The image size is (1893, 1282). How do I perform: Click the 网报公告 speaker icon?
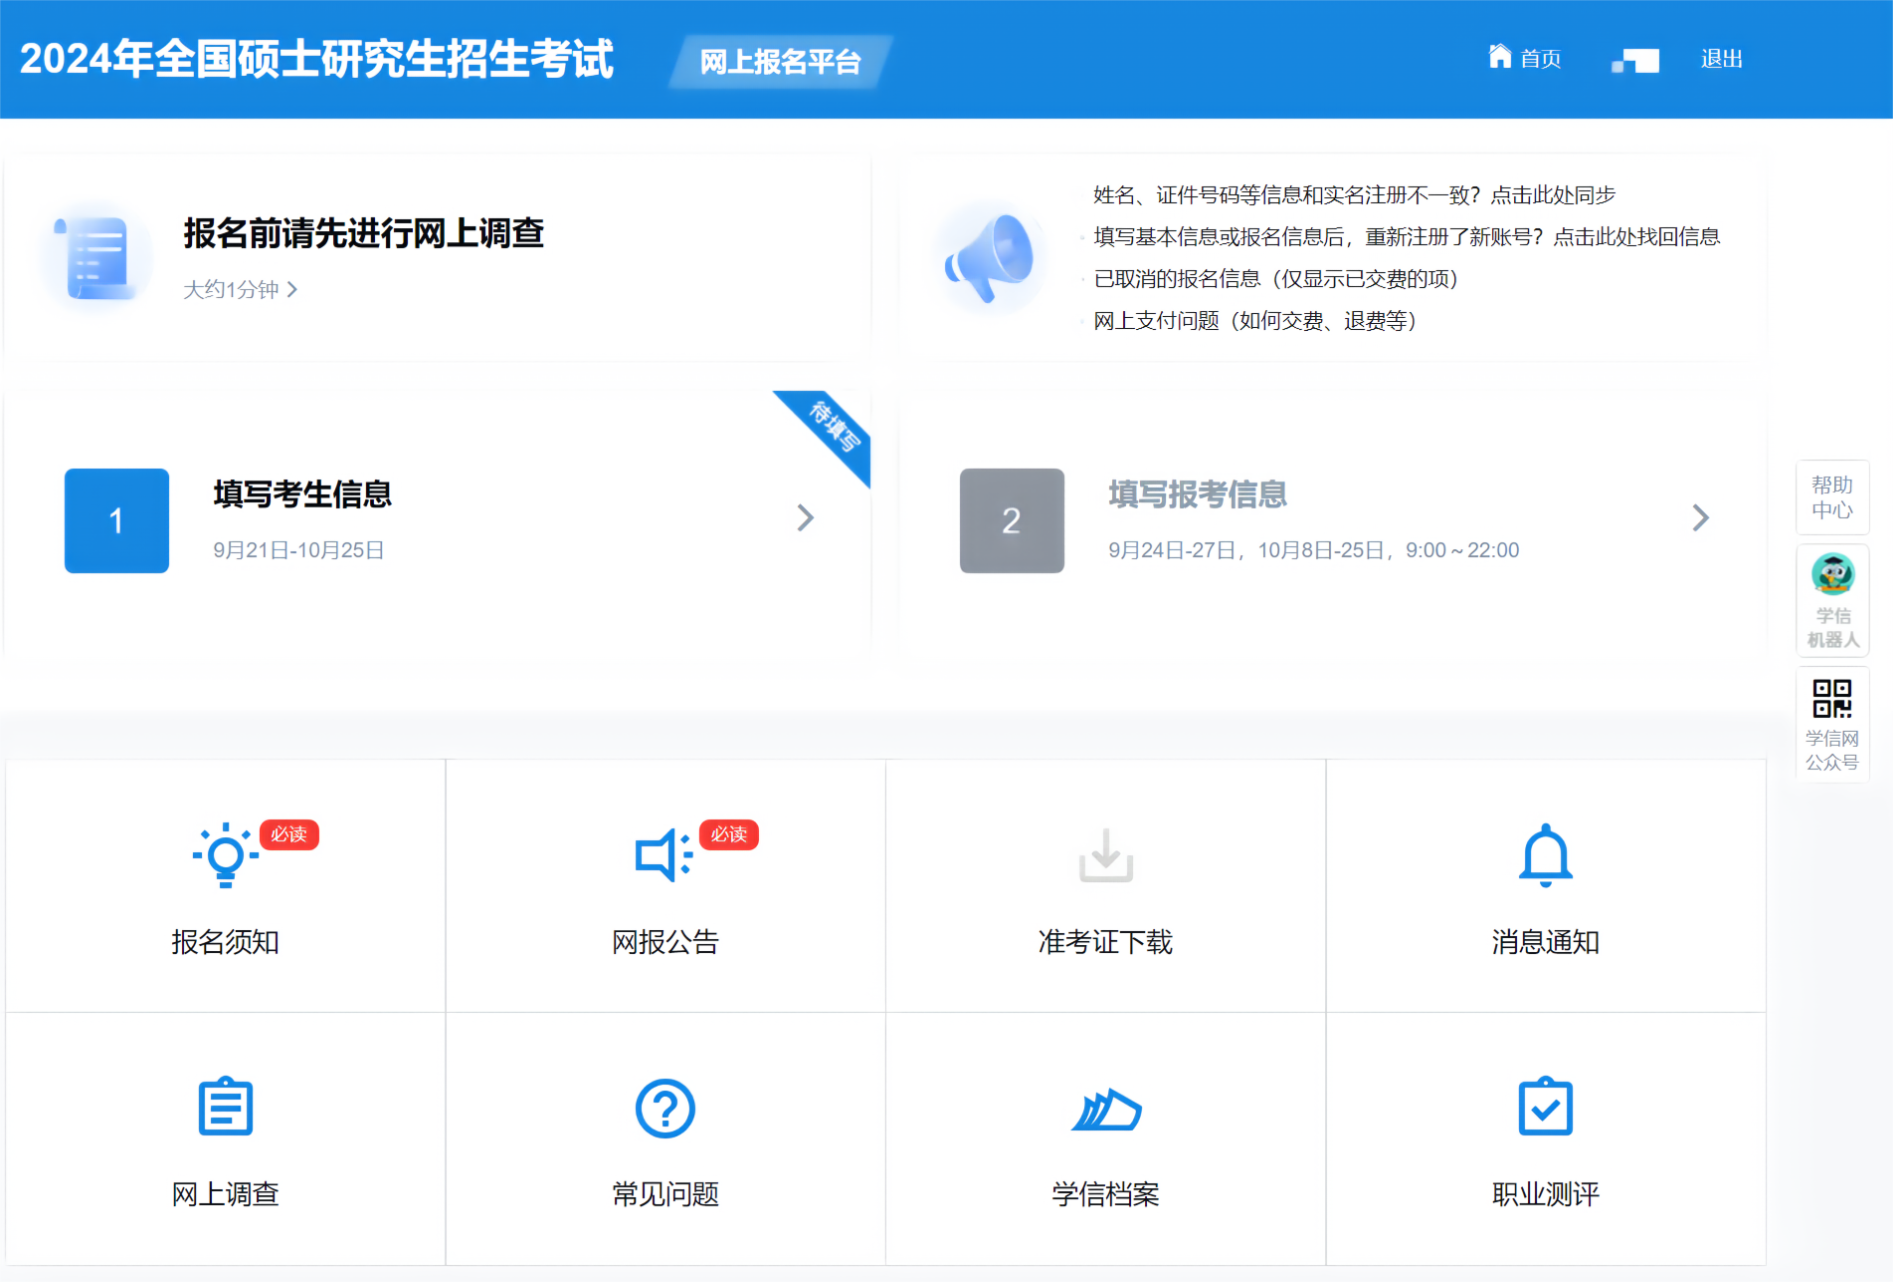pos(660,855)
